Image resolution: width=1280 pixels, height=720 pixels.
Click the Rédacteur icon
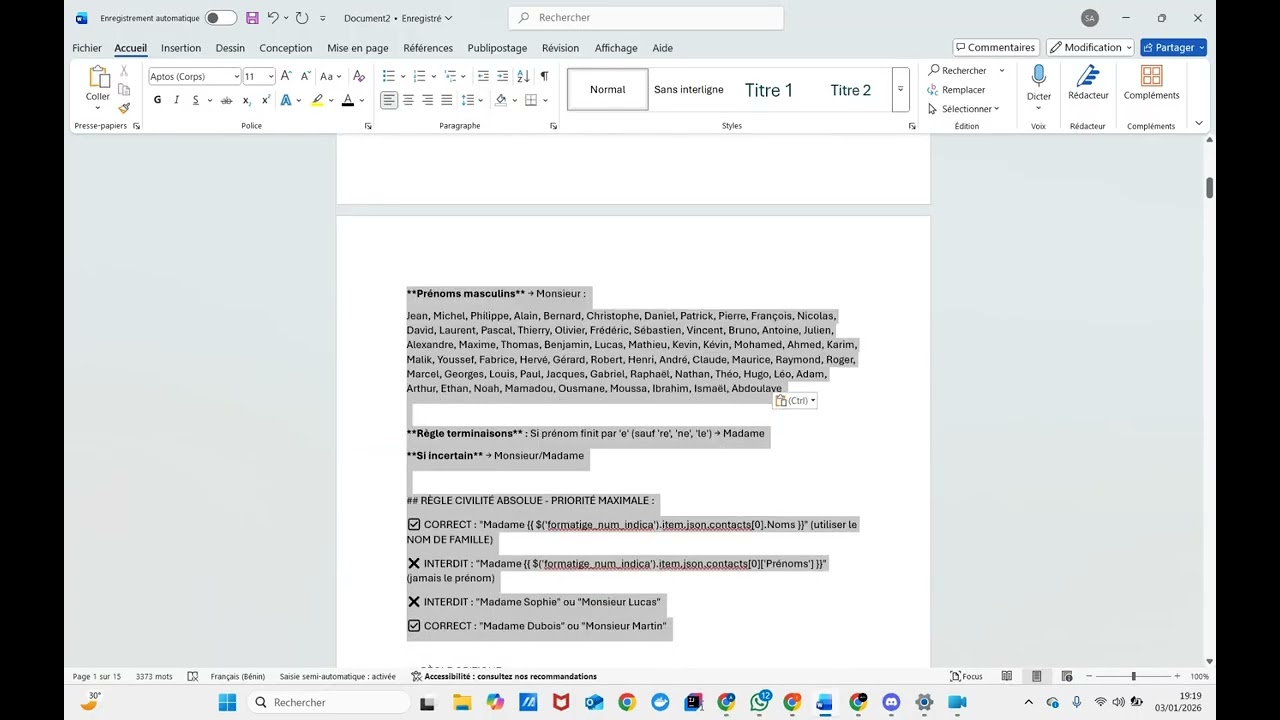click(1088, 76)
